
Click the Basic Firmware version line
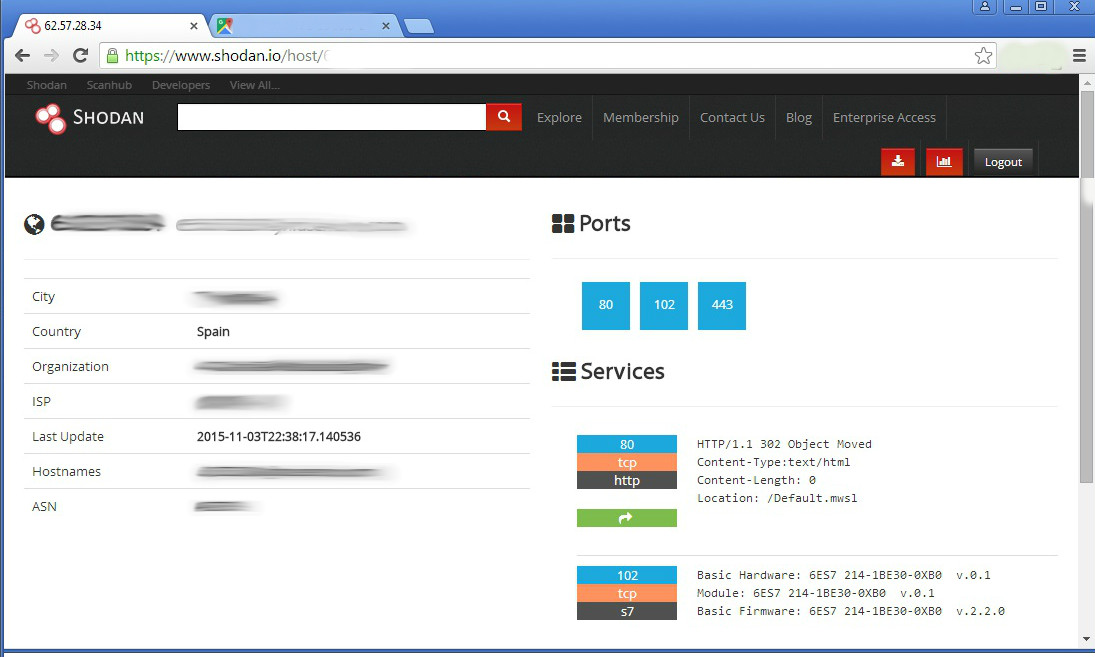click(x=851, y=611)
